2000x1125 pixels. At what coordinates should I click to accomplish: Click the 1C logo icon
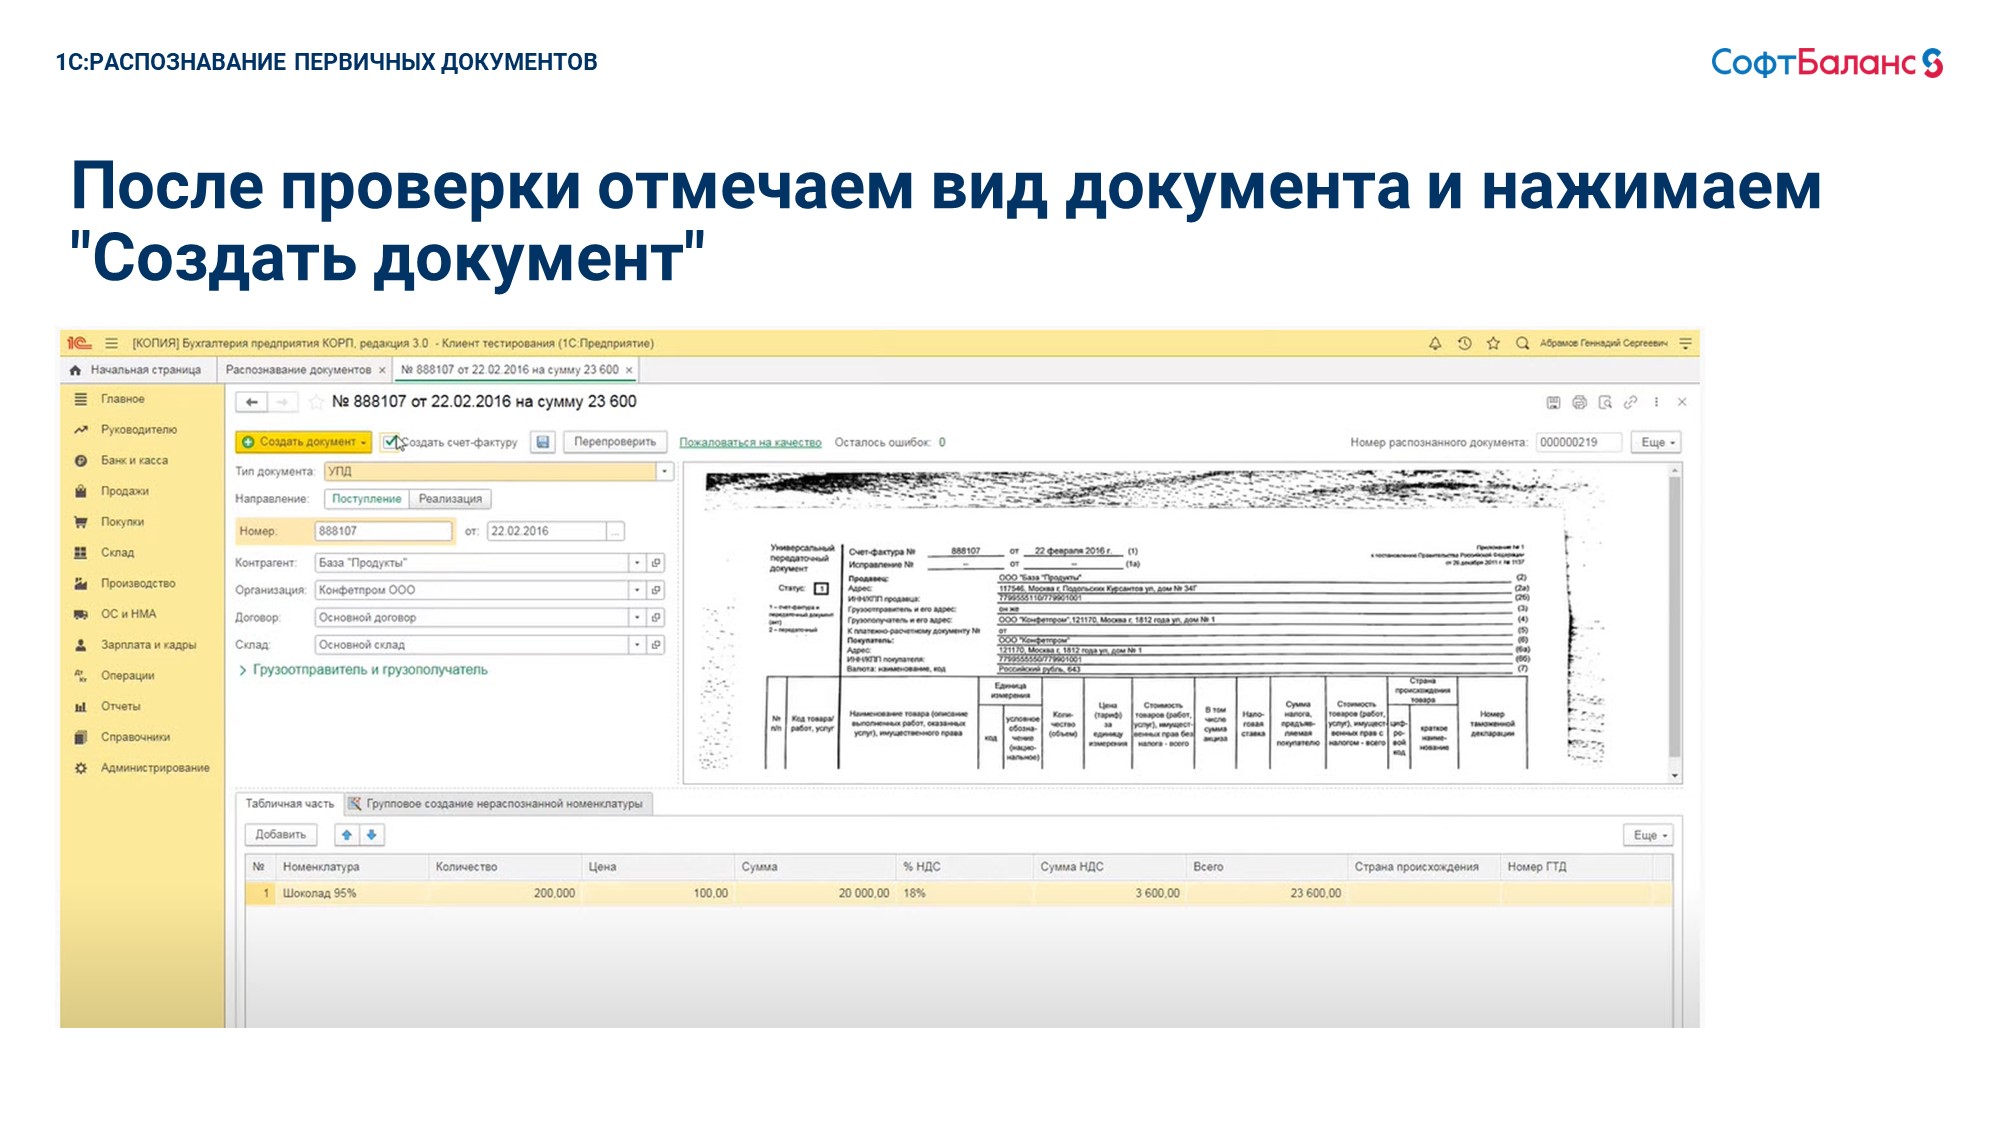pyautogui.click(x=79, y=343)
